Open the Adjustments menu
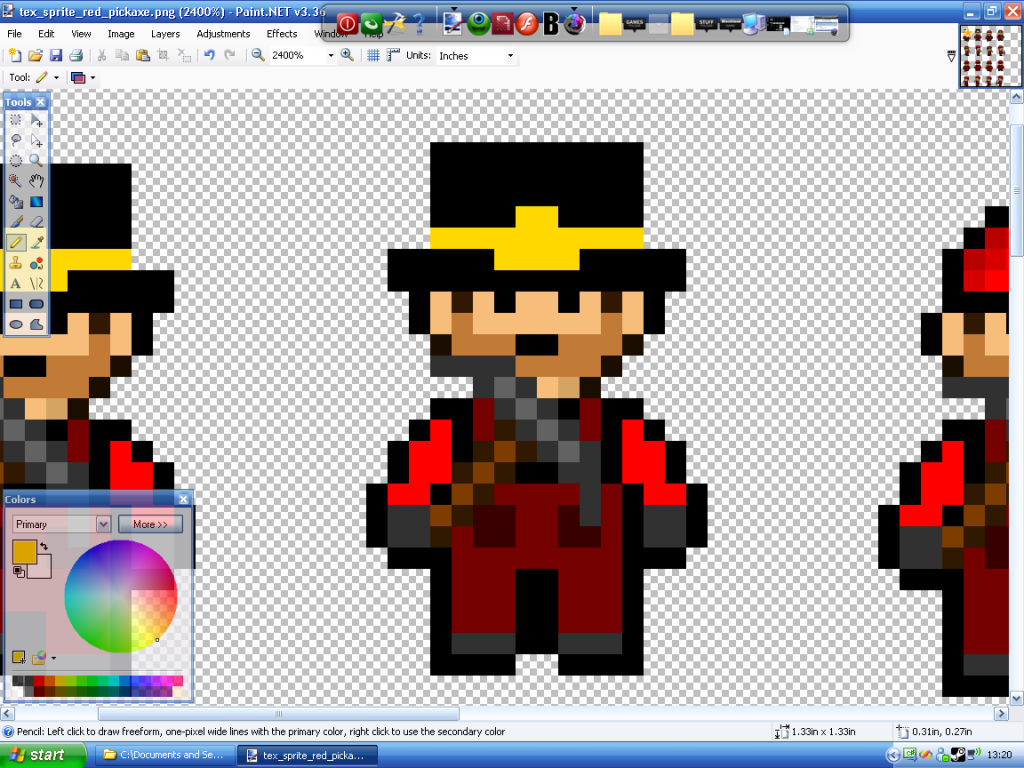1024x768 pixels. (223, 33)
